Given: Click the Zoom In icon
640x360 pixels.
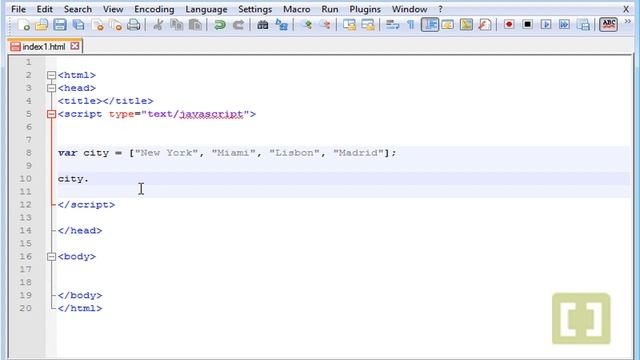Looking at the screenshot, I should pos(307,25).
